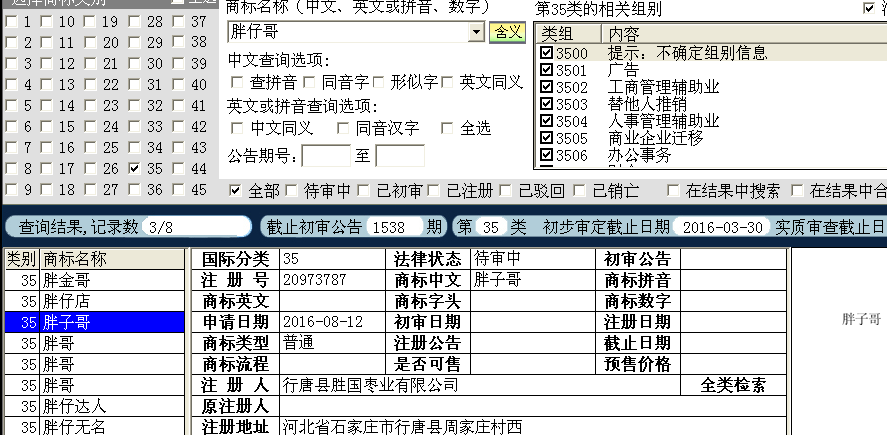Viewport: 887px width, 435px height.
Task: Select the 胖仔店 result row
Action: (95, 301)
